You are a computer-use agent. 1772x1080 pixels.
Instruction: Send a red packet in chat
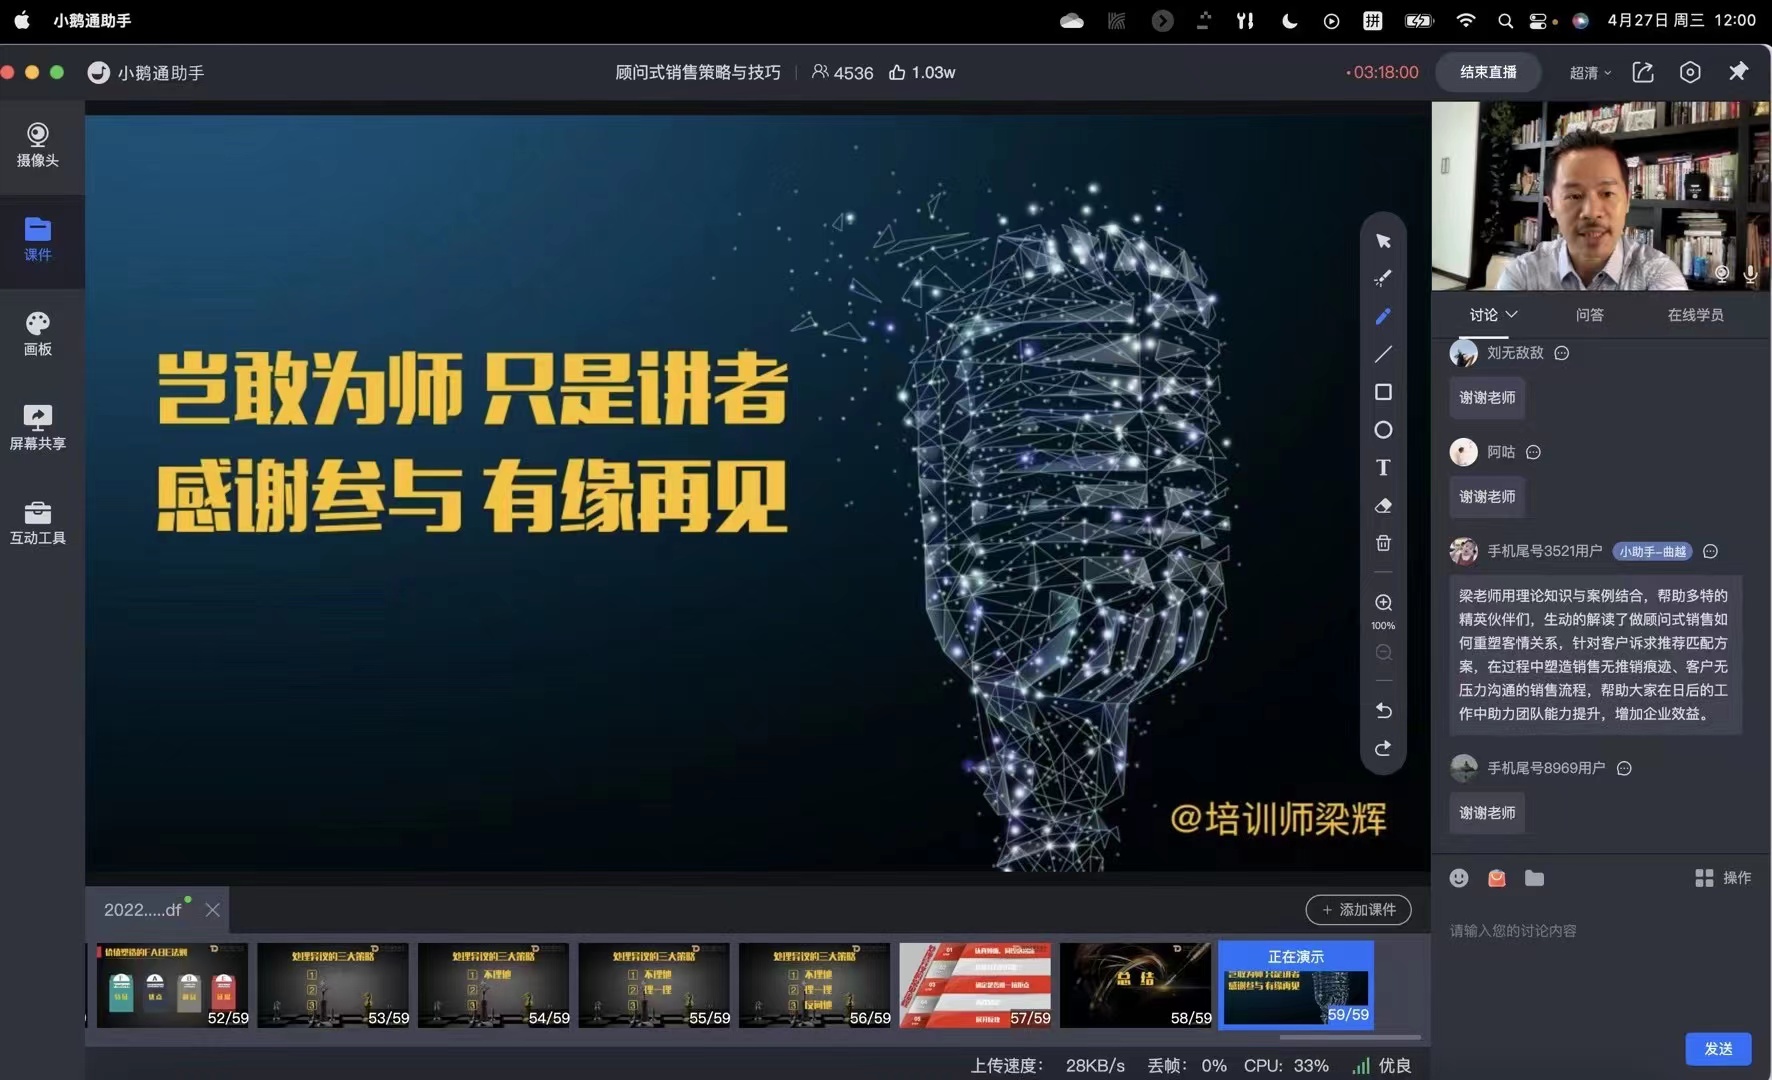(x=1497, y=878)
